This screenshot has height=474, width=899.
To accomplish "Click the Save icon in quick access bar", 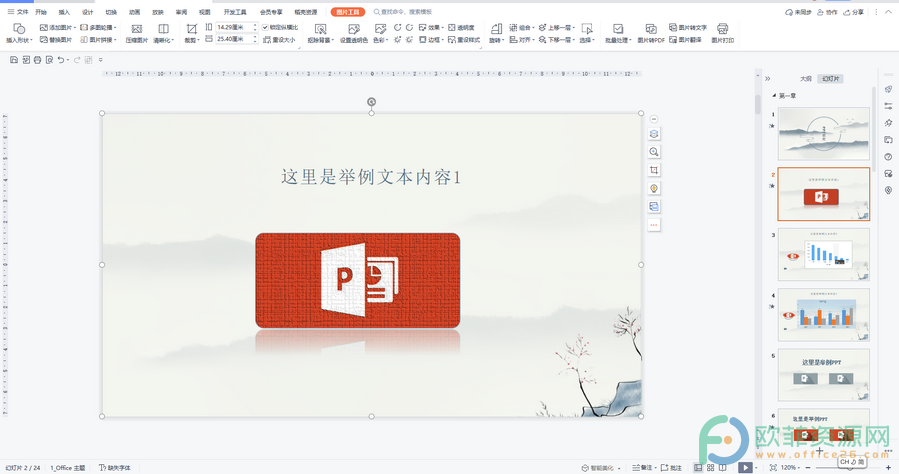I will (14, 60).
